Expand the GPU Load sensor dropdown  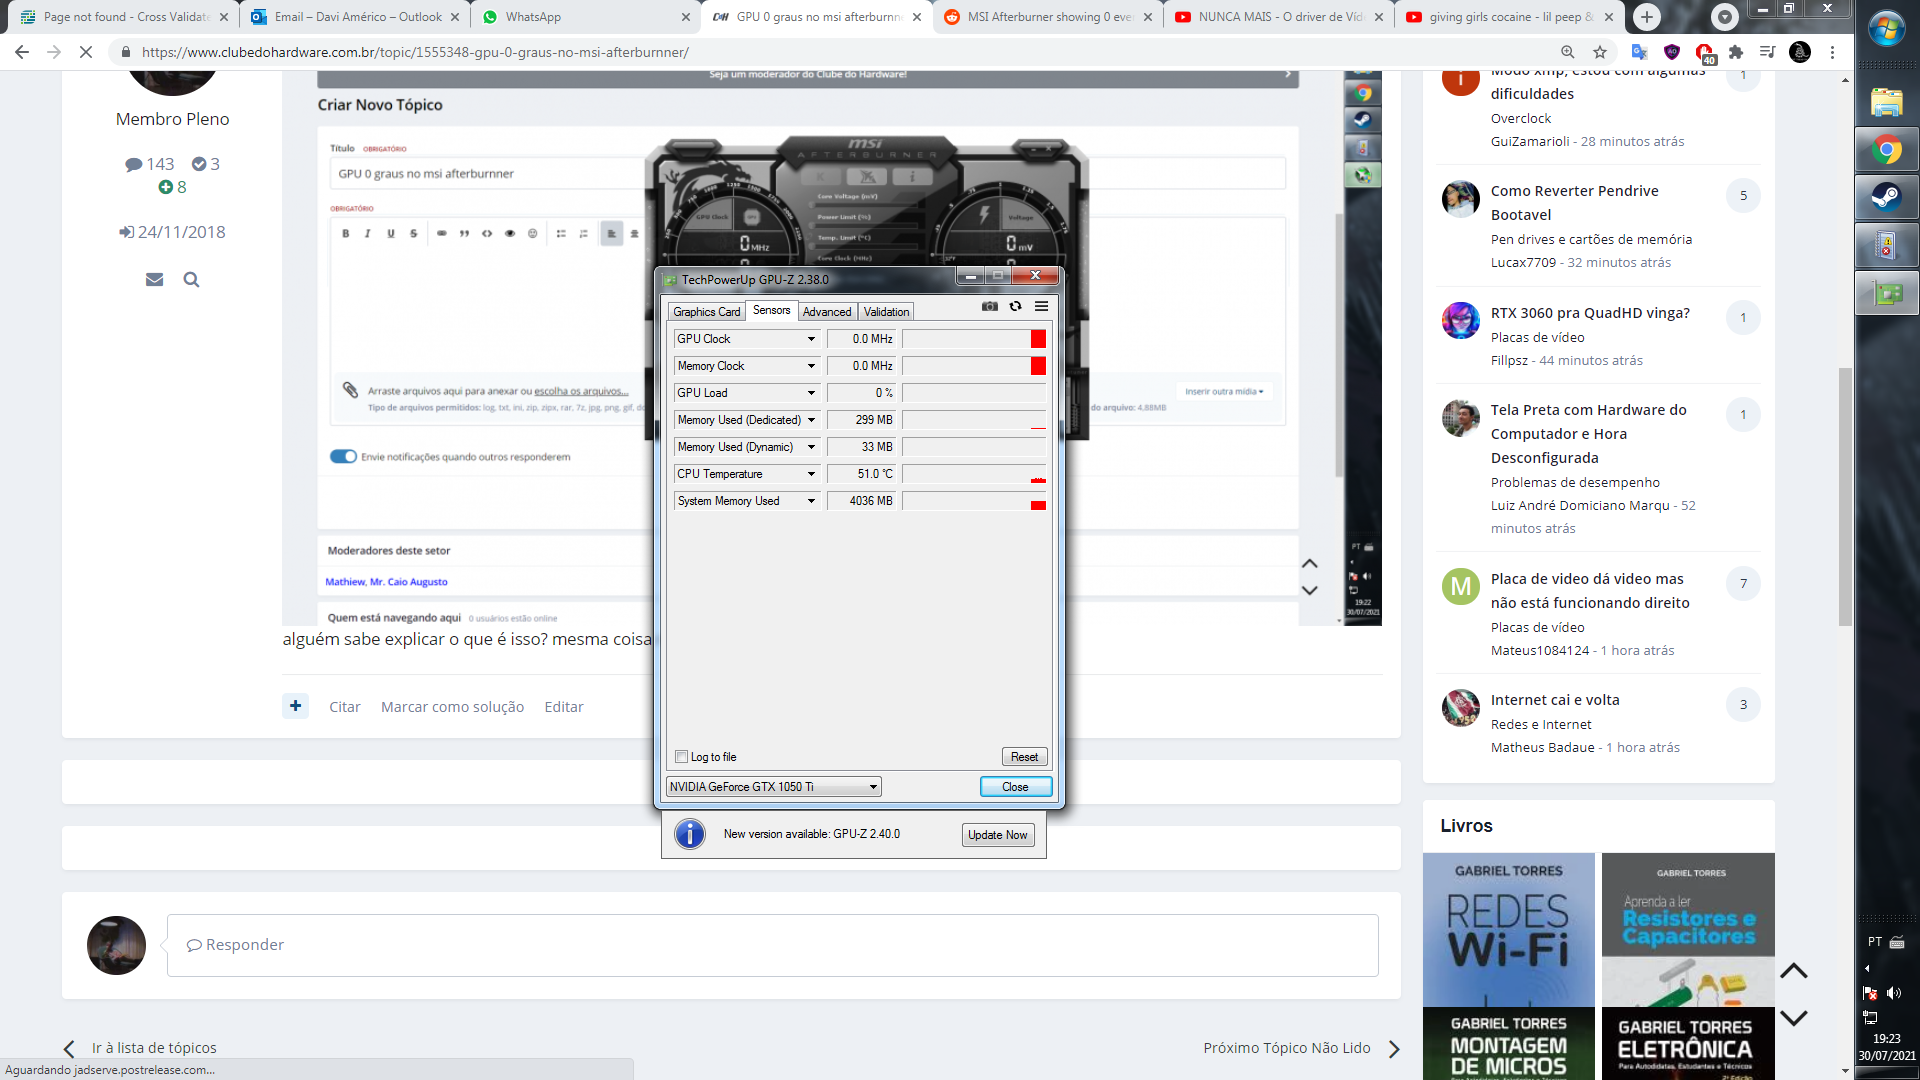coord(811,393)
